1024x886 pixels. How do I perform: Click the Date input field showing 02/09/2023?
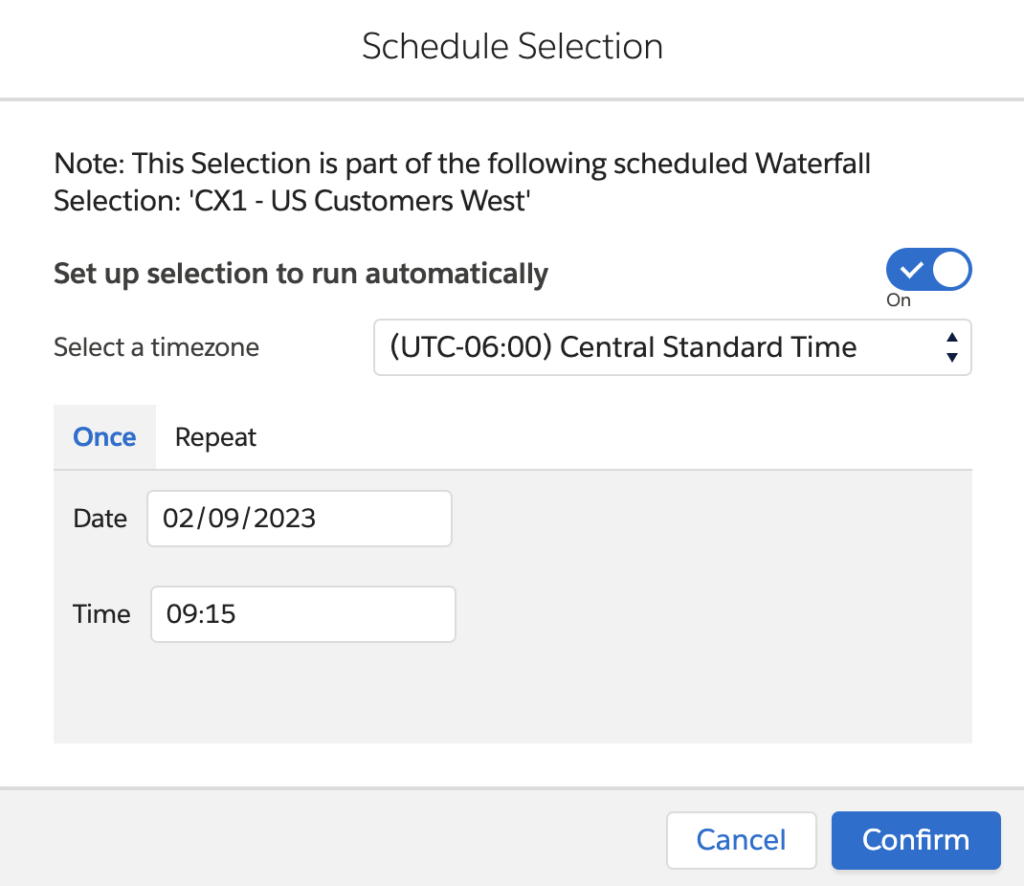(x=299, y=518)
